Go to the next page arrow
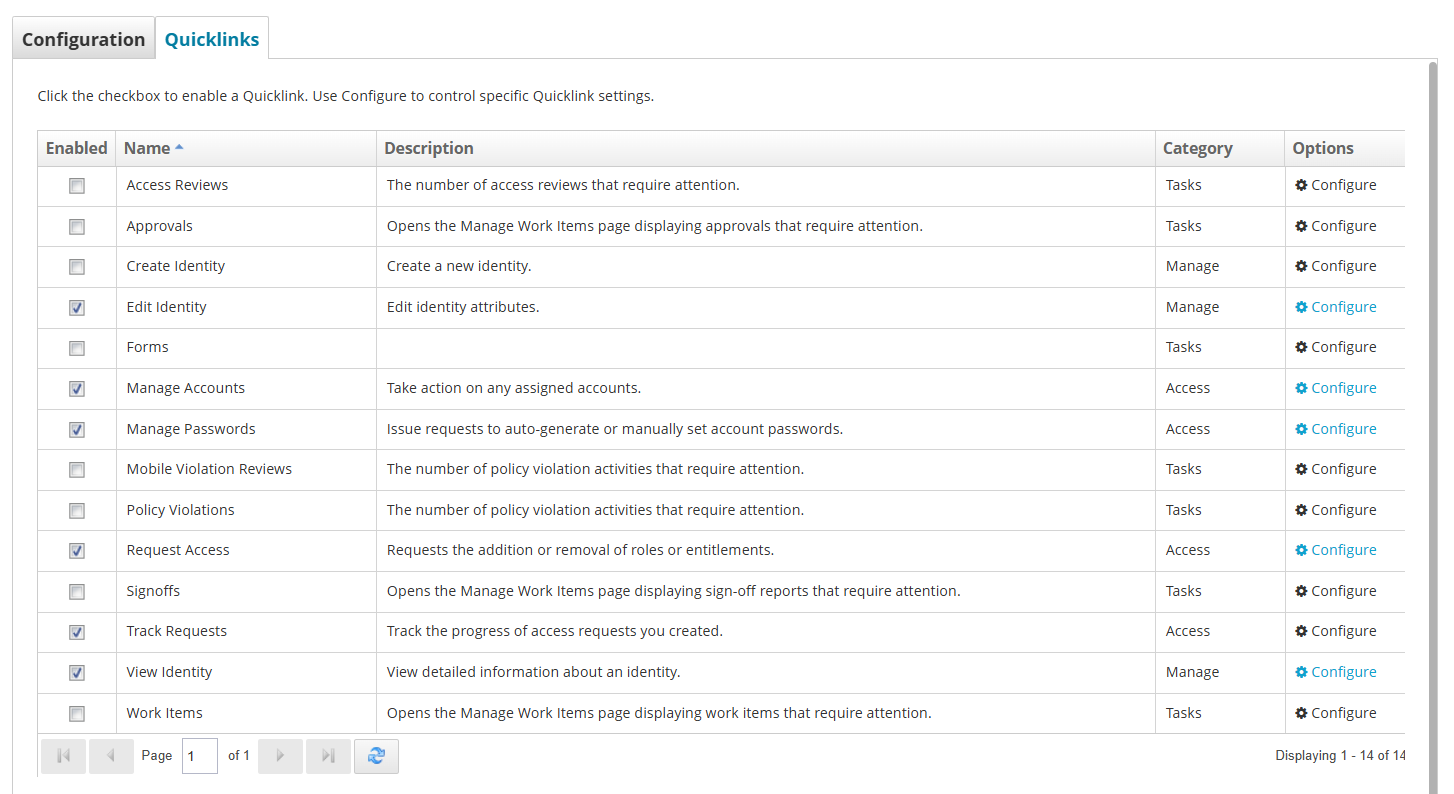 280,756
